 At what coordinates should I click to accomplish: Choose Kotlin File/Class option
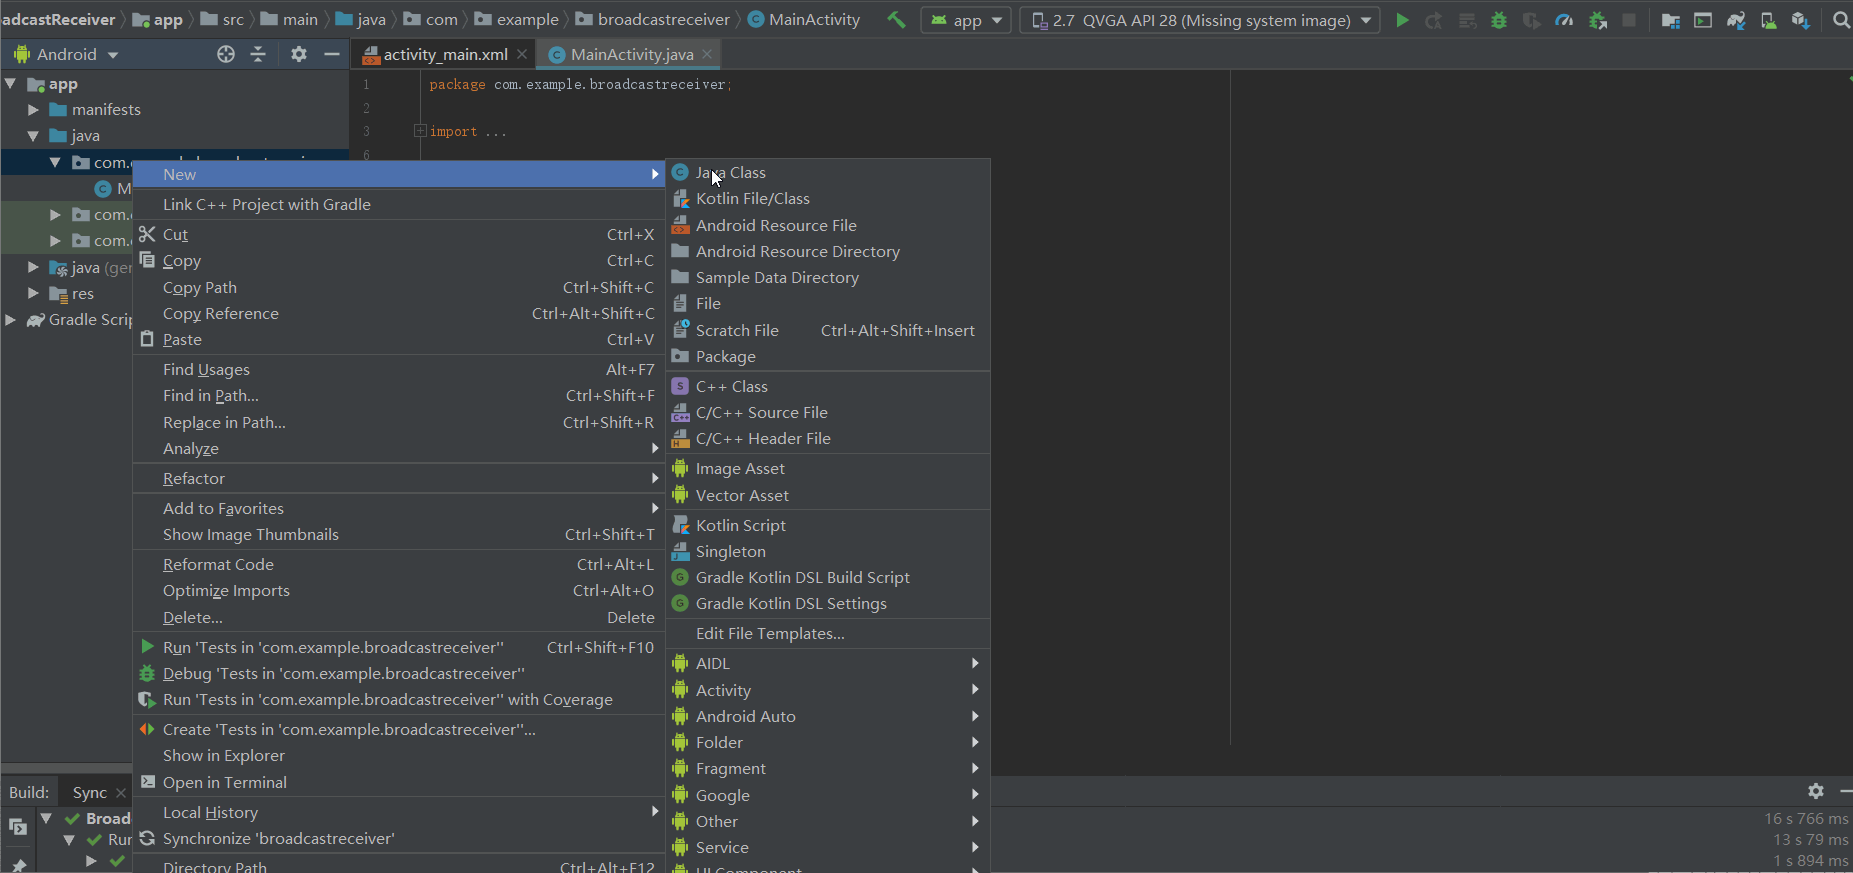828,198
